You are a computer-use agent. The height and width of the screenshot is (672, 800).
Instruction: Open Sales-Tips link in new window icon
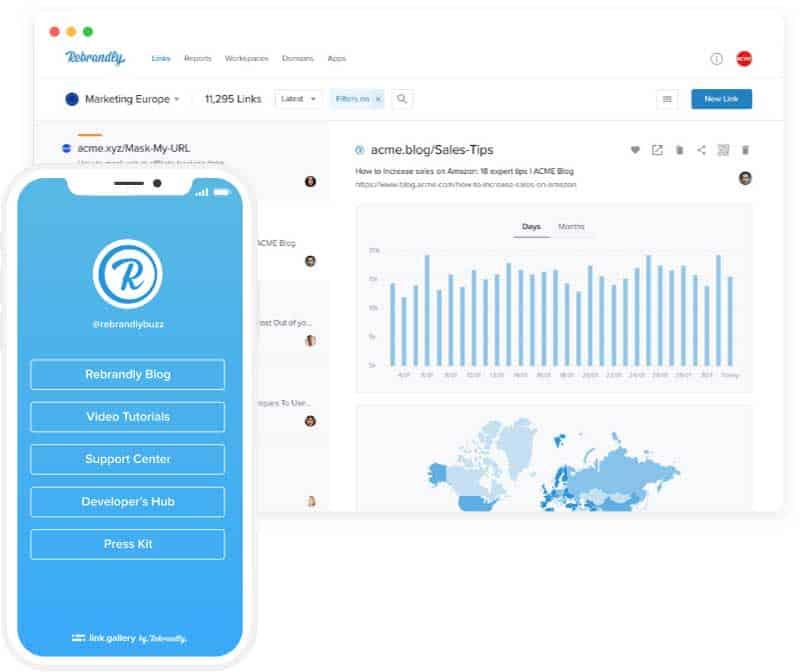click(x=657, y=150)
